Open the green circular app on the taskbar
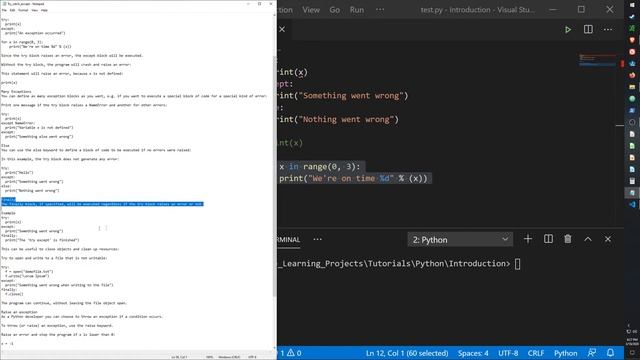640x360 pixels. [632, 98]
